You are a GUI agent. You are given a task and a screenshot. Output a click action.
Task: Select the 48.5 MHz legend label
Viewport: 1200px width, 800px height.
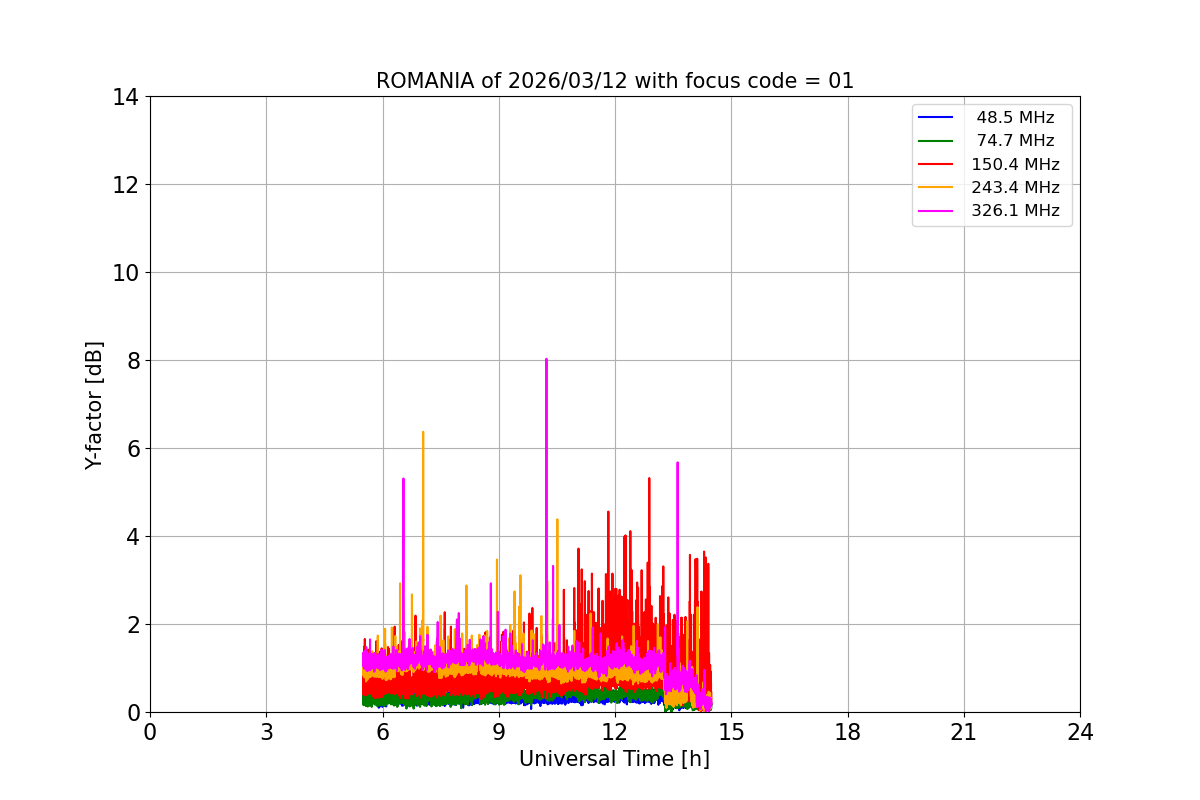(x=1015, y=117)
